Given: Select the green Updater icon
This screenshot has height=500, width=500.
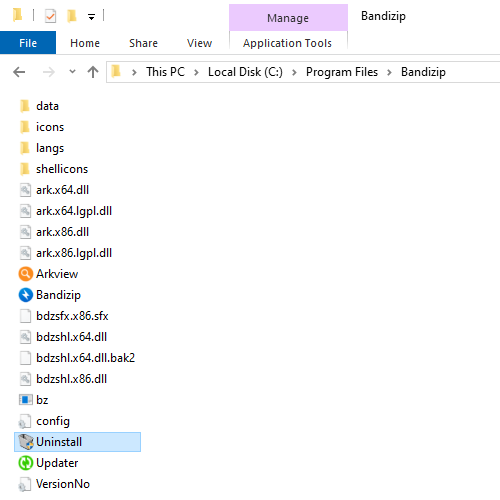Looking at the screenshot, I should (x=25, y=463).
